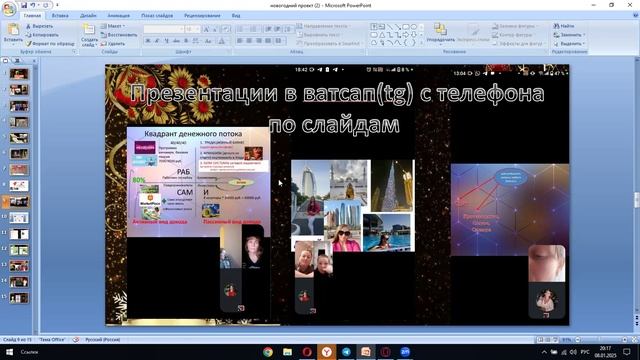
Task: Open Google Chrome from the taskbar
Action: (x=268, y=352)
